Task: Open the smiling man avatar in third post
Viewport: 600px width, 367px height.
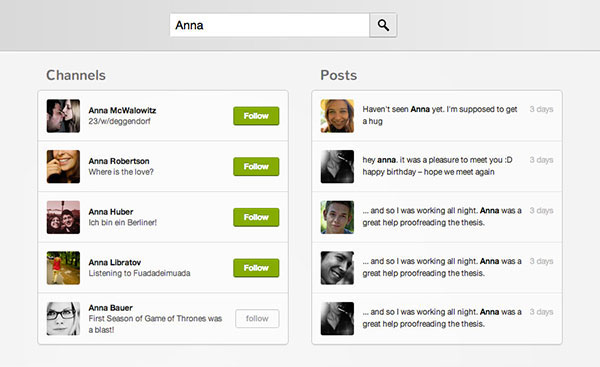Action: coord(337,217)
